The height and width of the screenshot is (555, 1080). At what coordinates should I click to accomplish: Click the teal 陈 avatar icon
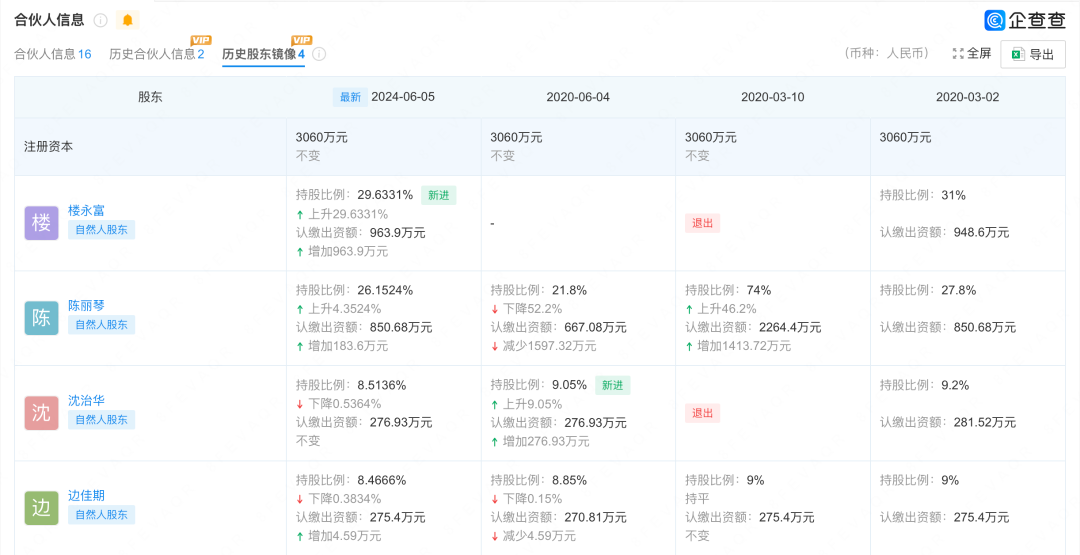(41, 318)
